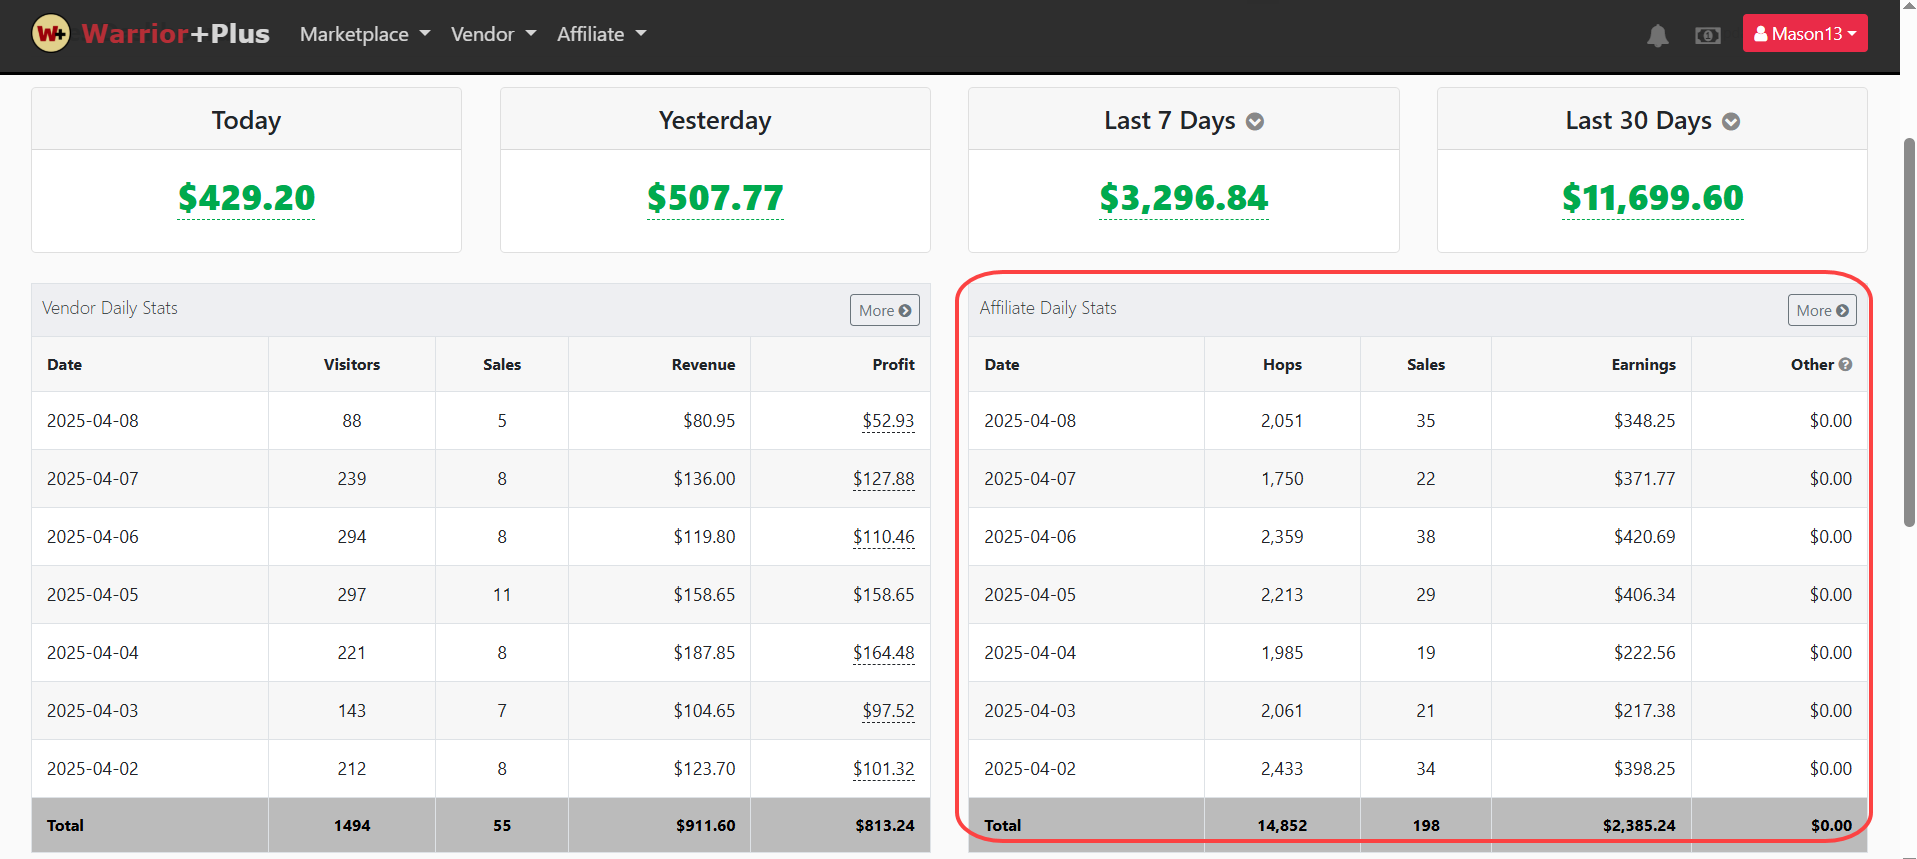The width and height of the screenshot is (1917, 859).
Task: Click vendor total profit $813.24
Action: 885,826
